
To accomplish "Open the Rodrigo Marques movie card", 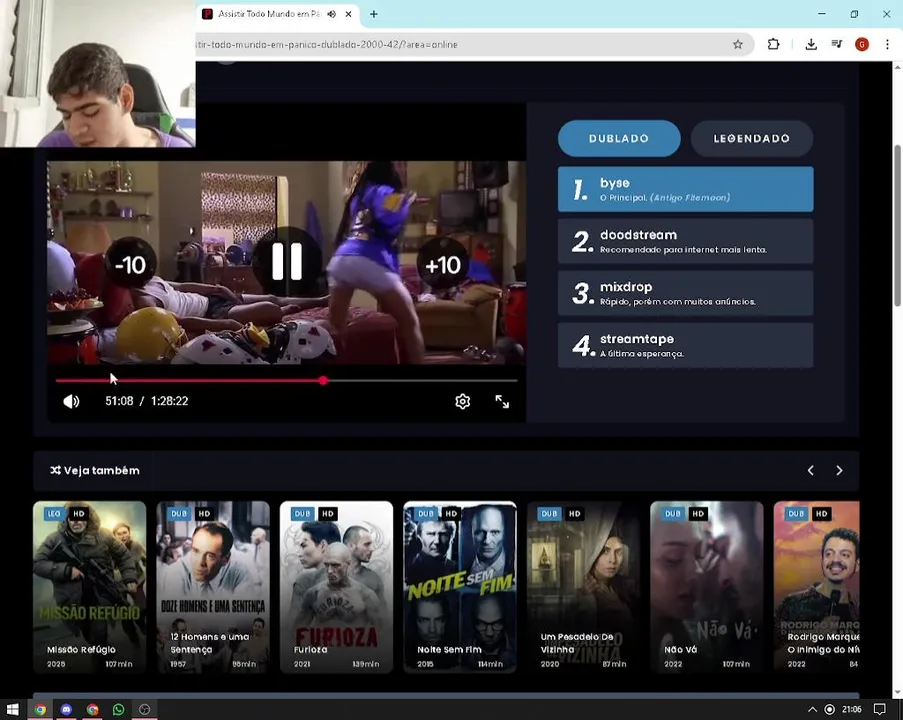I will click(816, 586).
